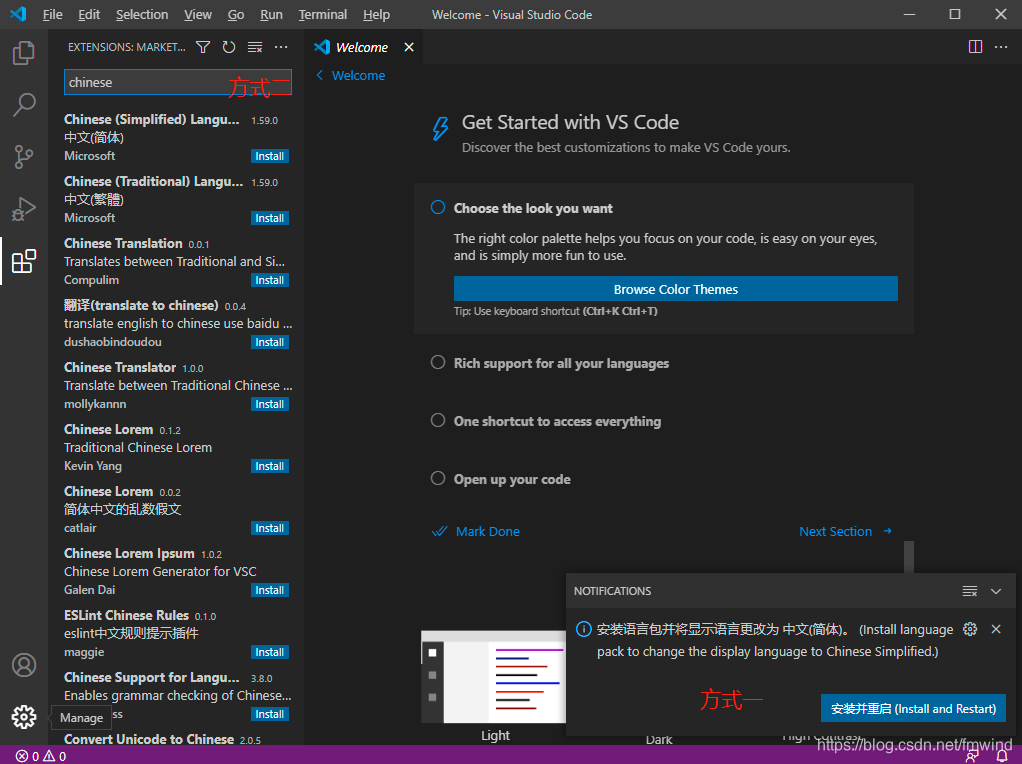Install Chinese Lorem by catlair
1022x764 pixels.
(269, 528)
